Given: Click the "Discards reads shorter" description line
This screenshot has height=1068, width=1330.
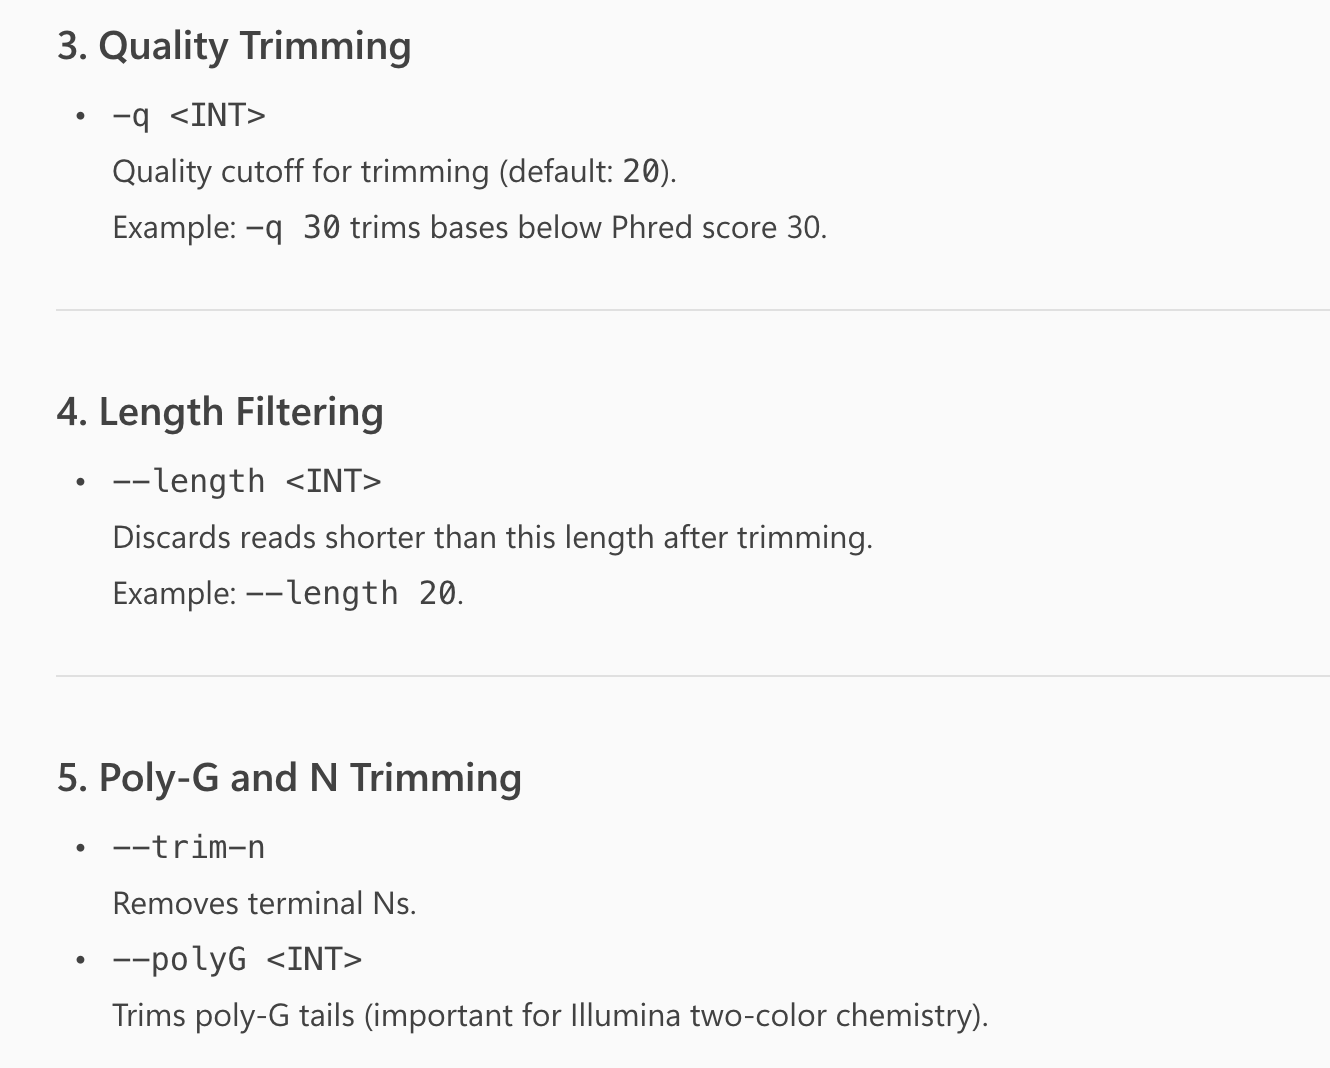Looking at the screenshot, I should 492,538.
